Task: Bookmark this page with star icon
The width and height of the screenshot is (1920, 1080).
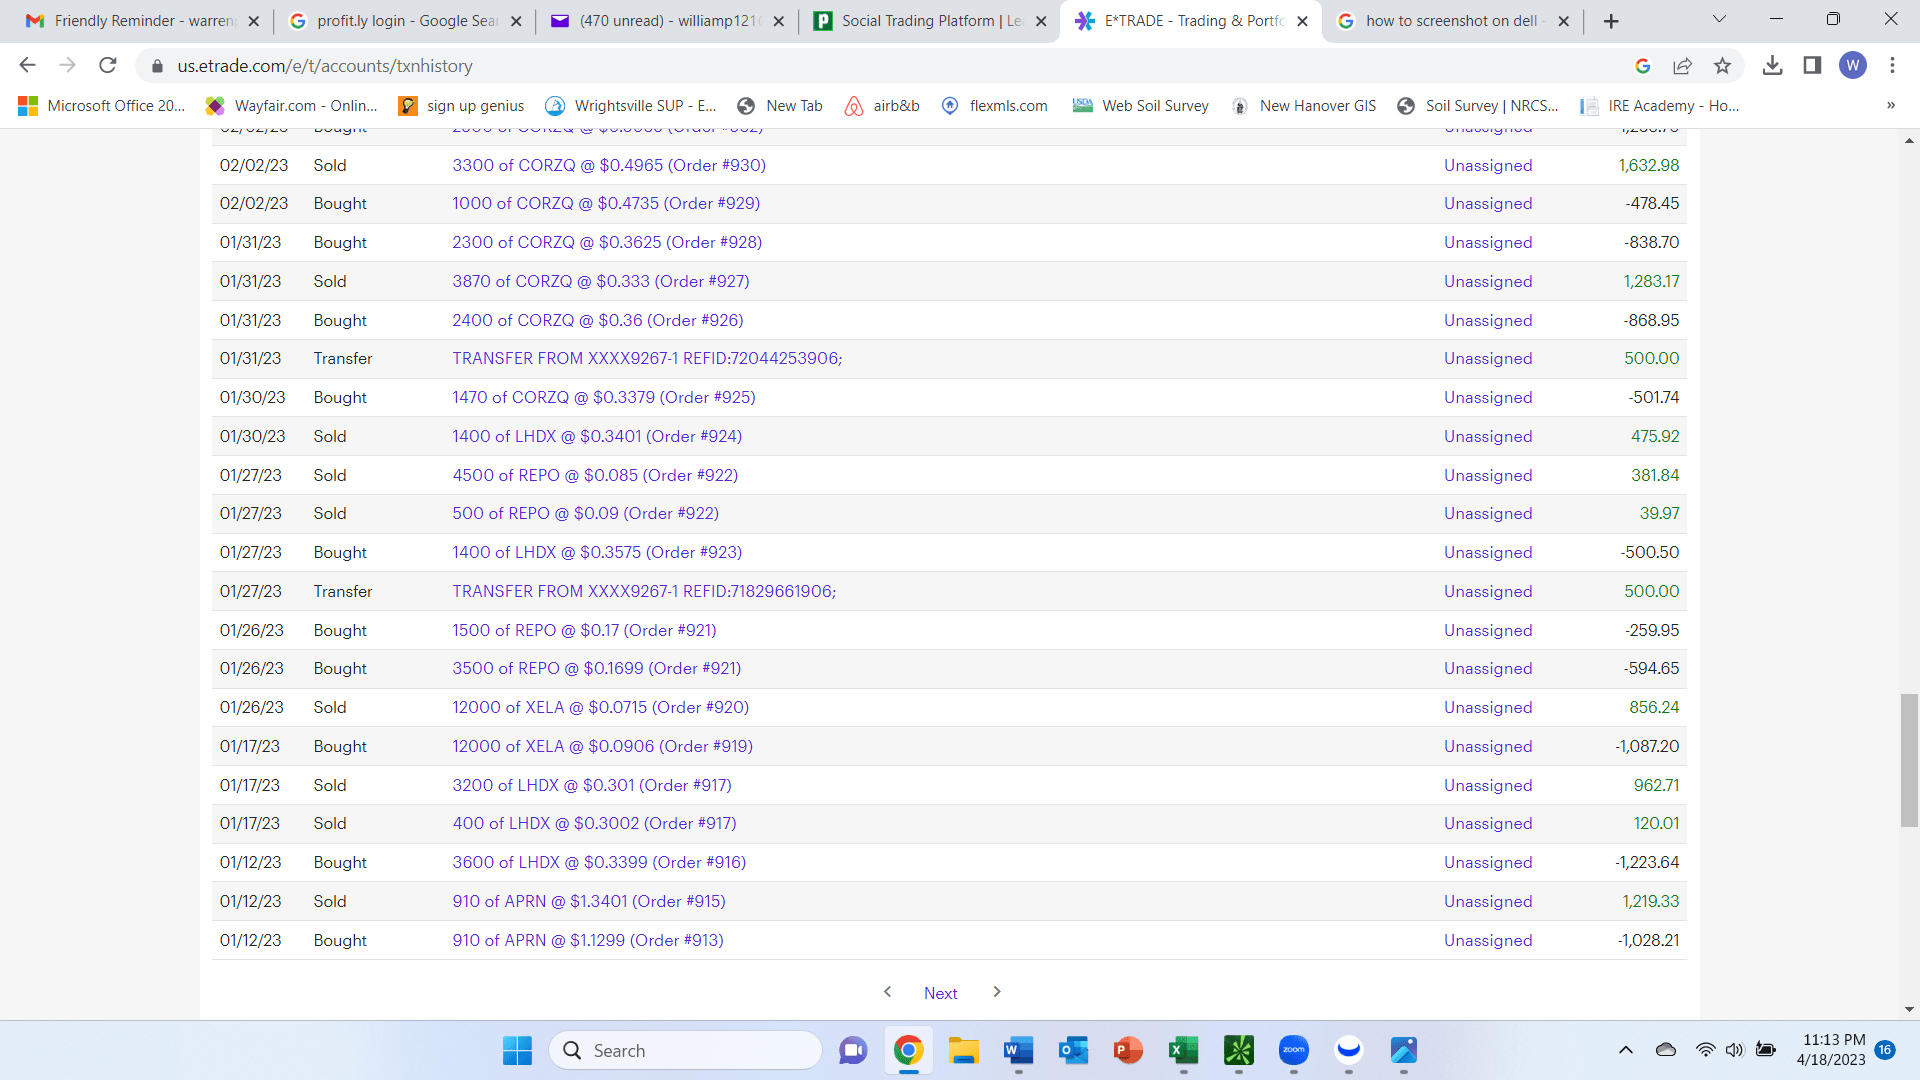Action: 1722,66
